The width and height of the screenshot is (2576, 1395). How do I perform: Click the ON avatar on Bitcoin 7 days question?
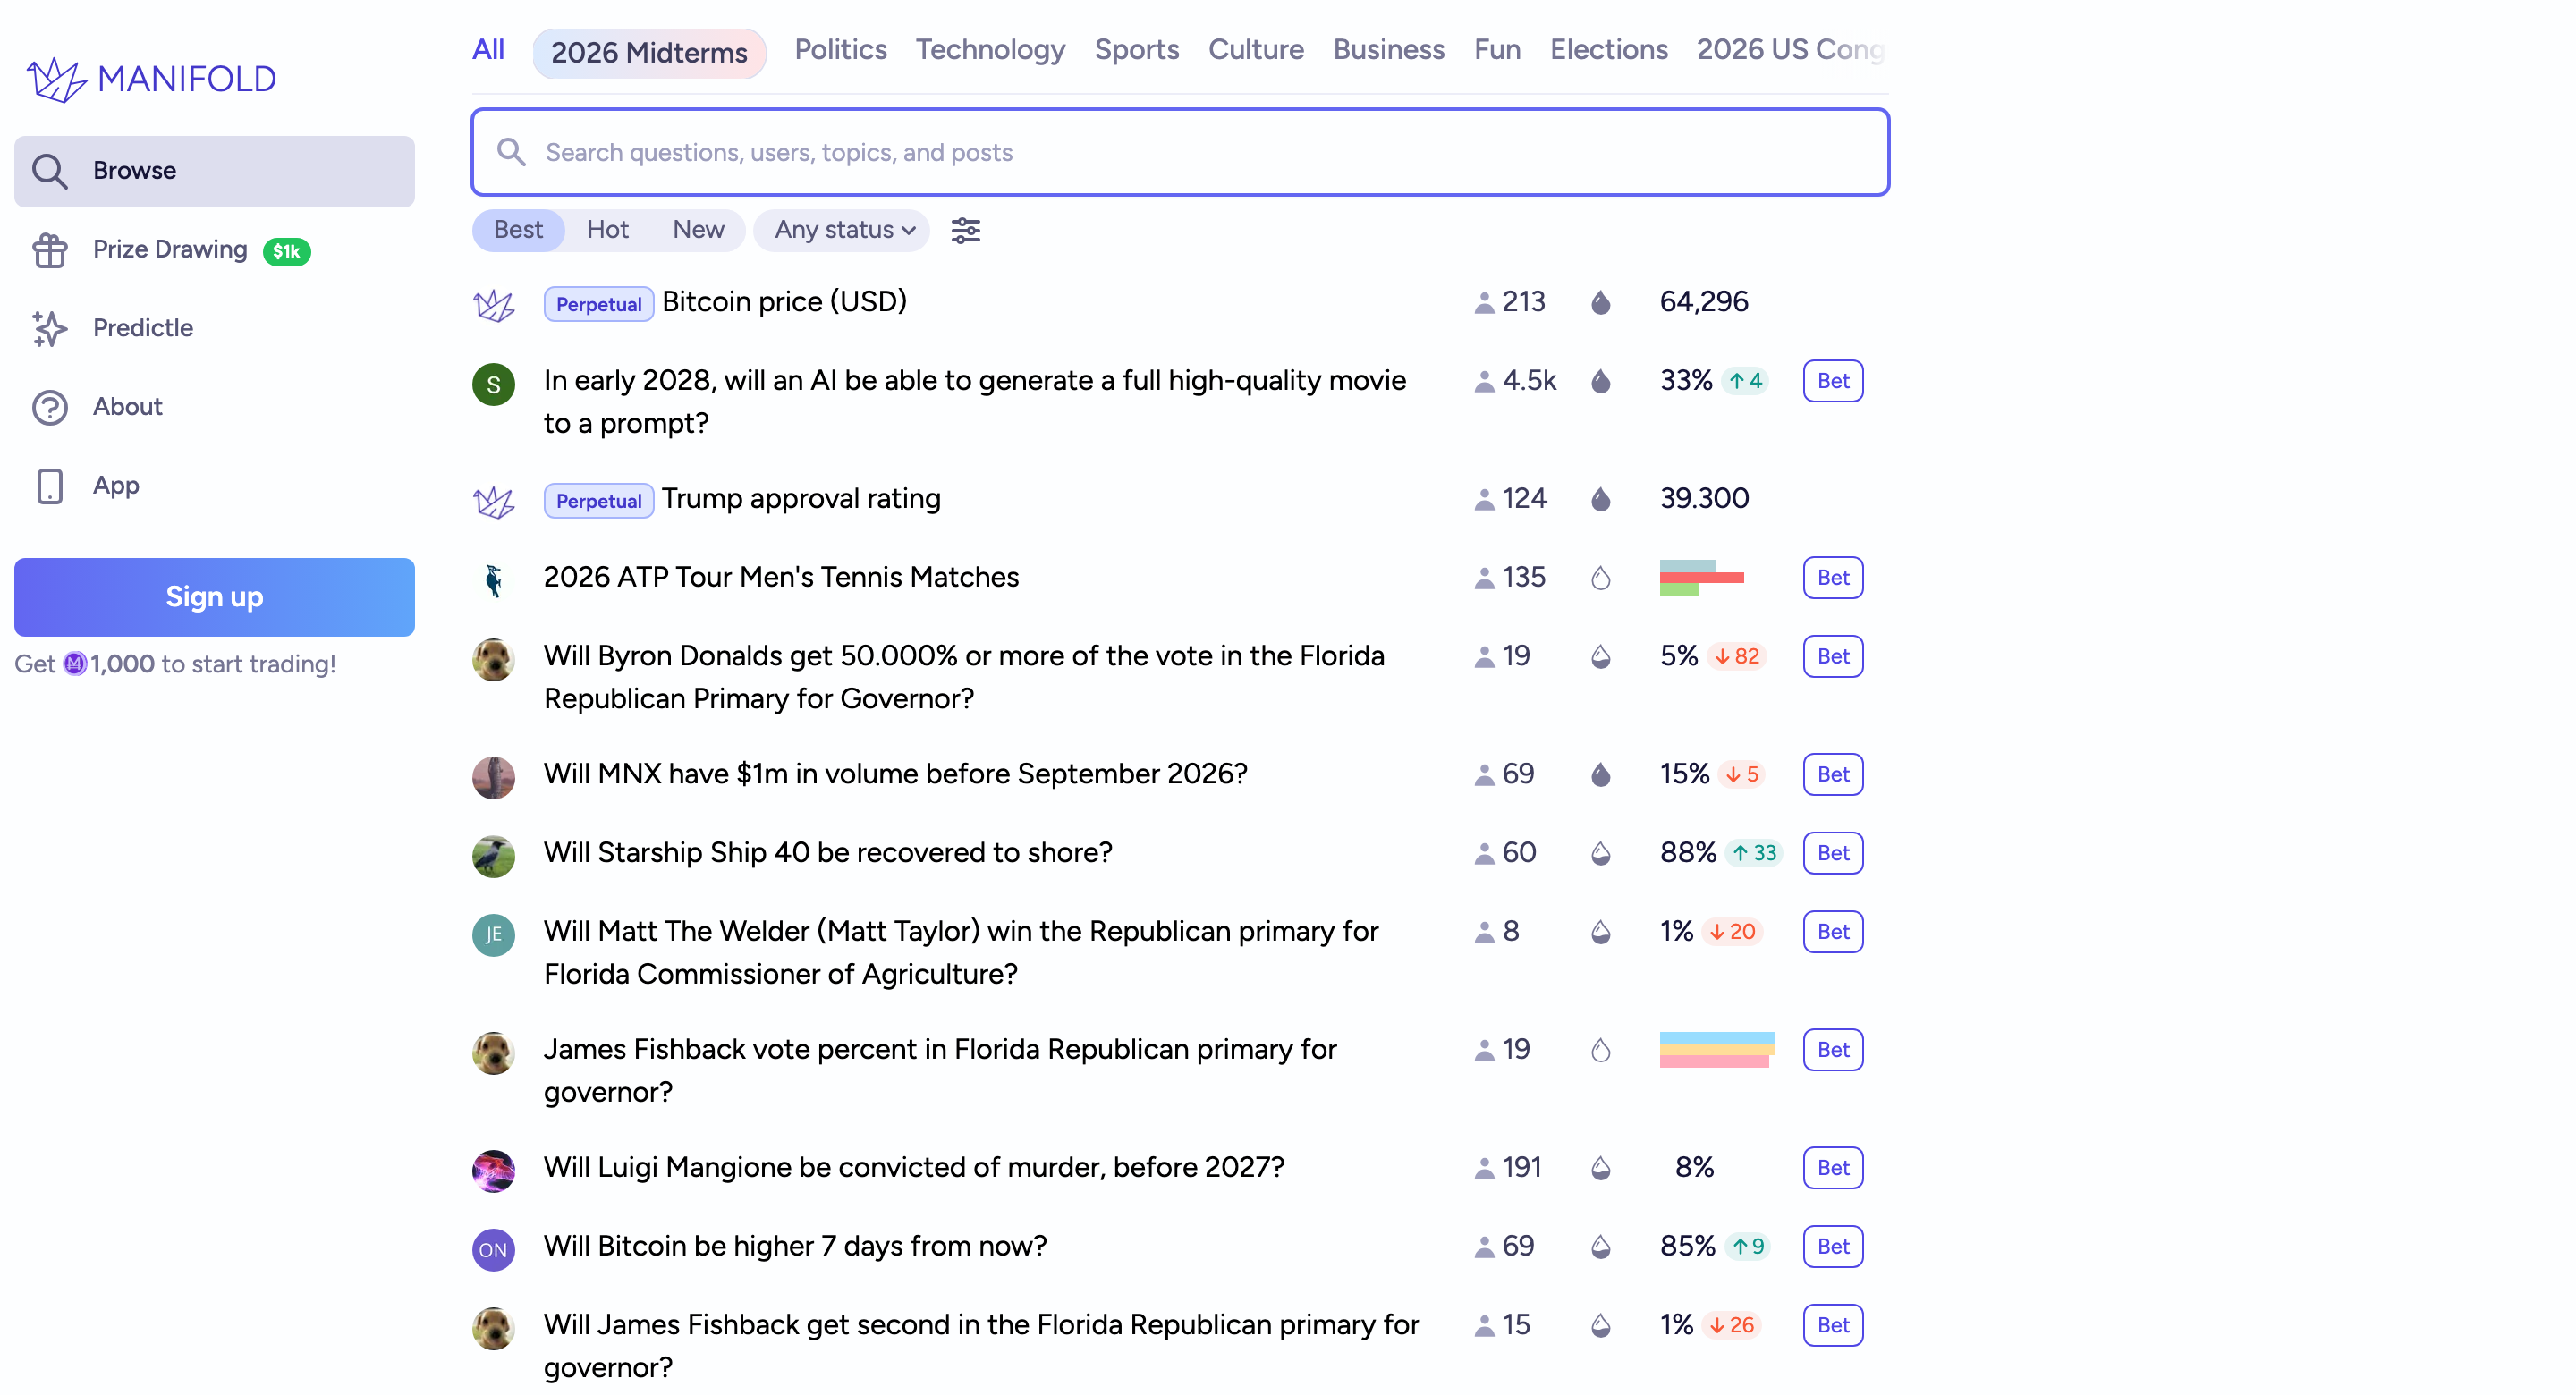(493, 1250)
